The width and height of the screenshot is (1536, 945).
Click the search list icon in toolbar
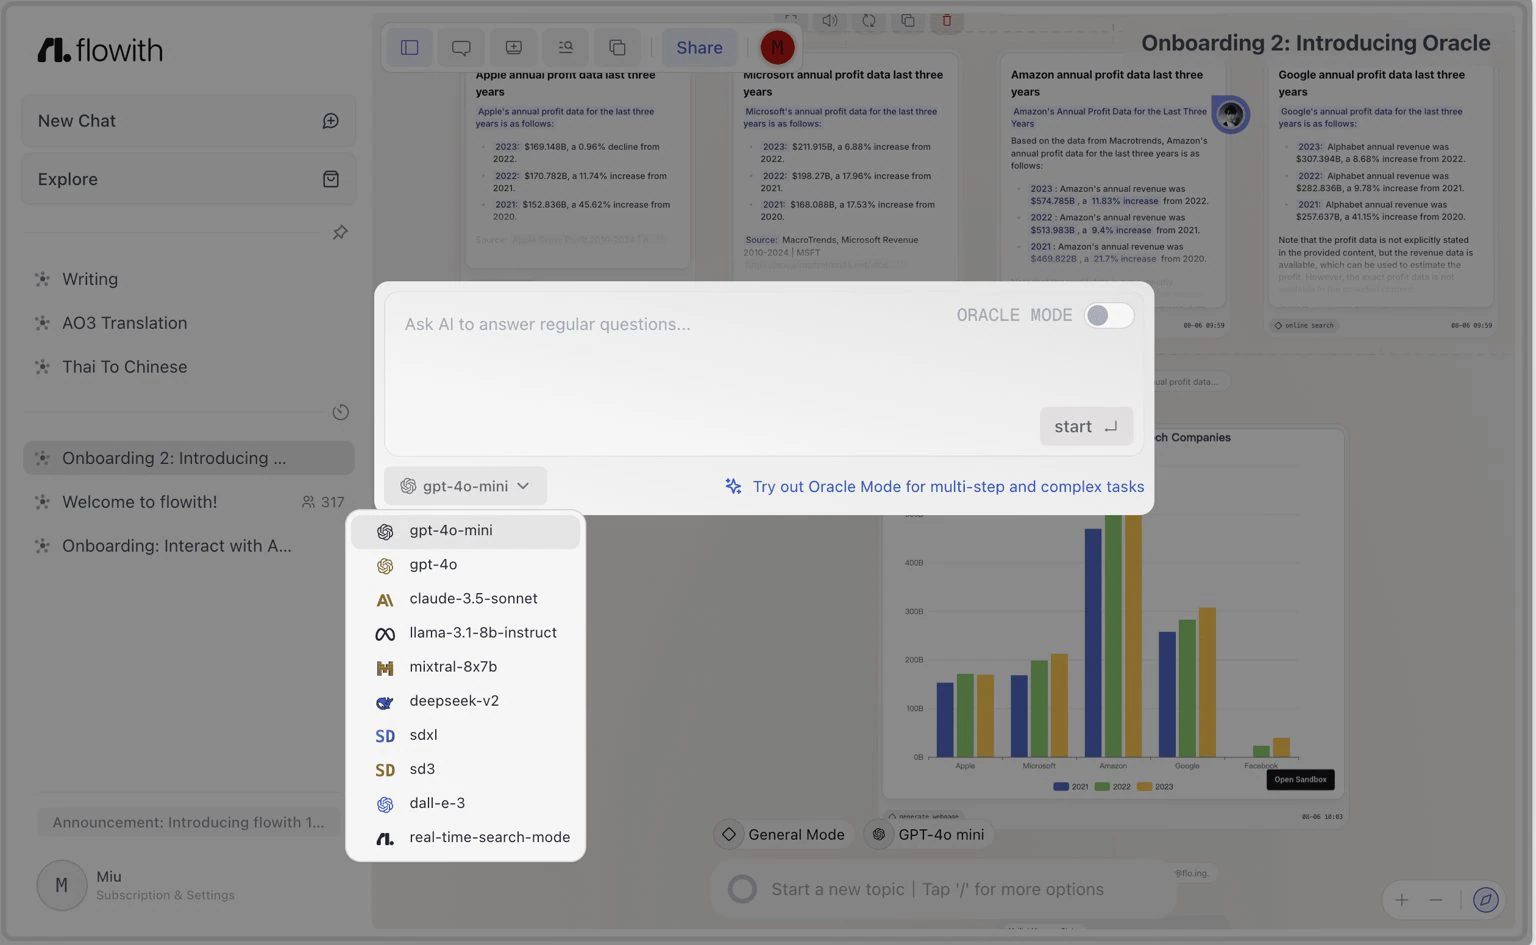coord(565,47)
